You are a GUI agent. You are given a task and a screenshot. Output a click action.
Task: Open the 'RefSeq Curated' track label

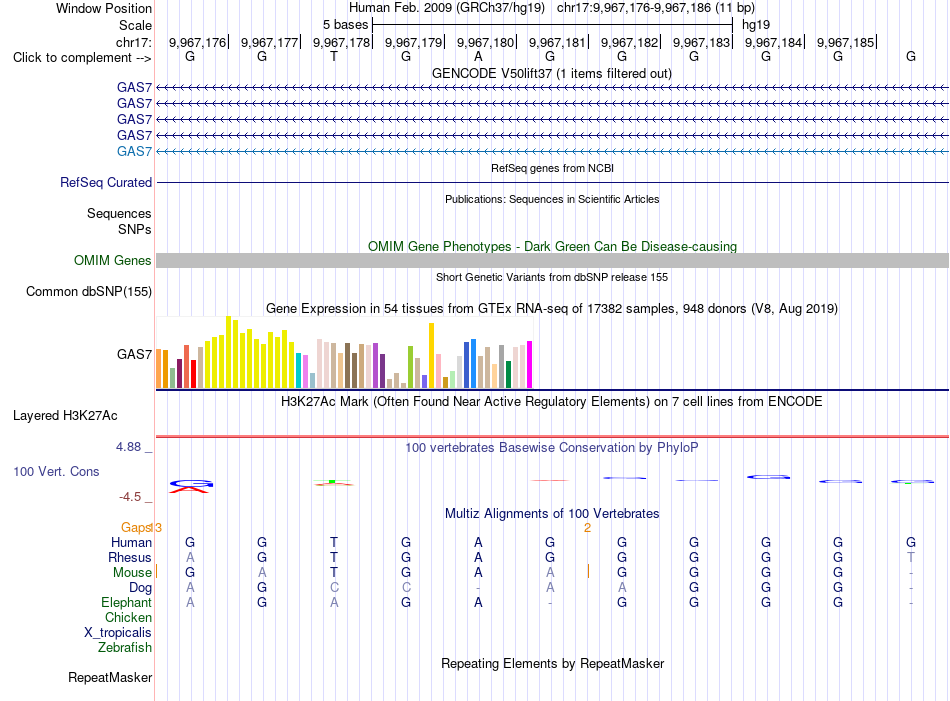coord(105,182)
